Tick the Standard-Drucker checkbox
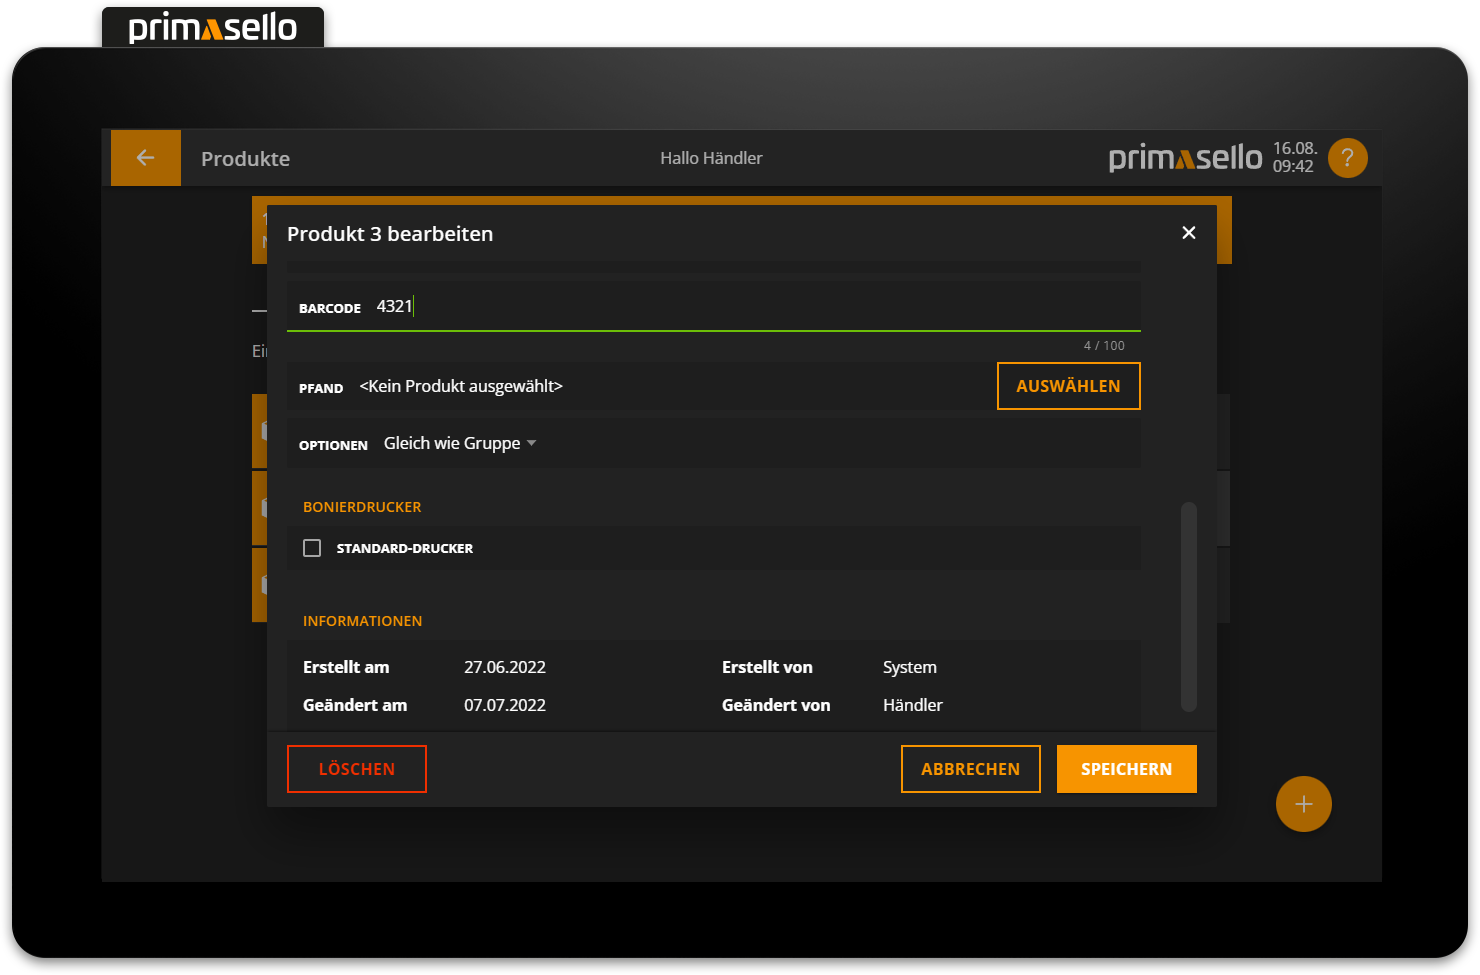1480x975 pixels. (312, 548)
